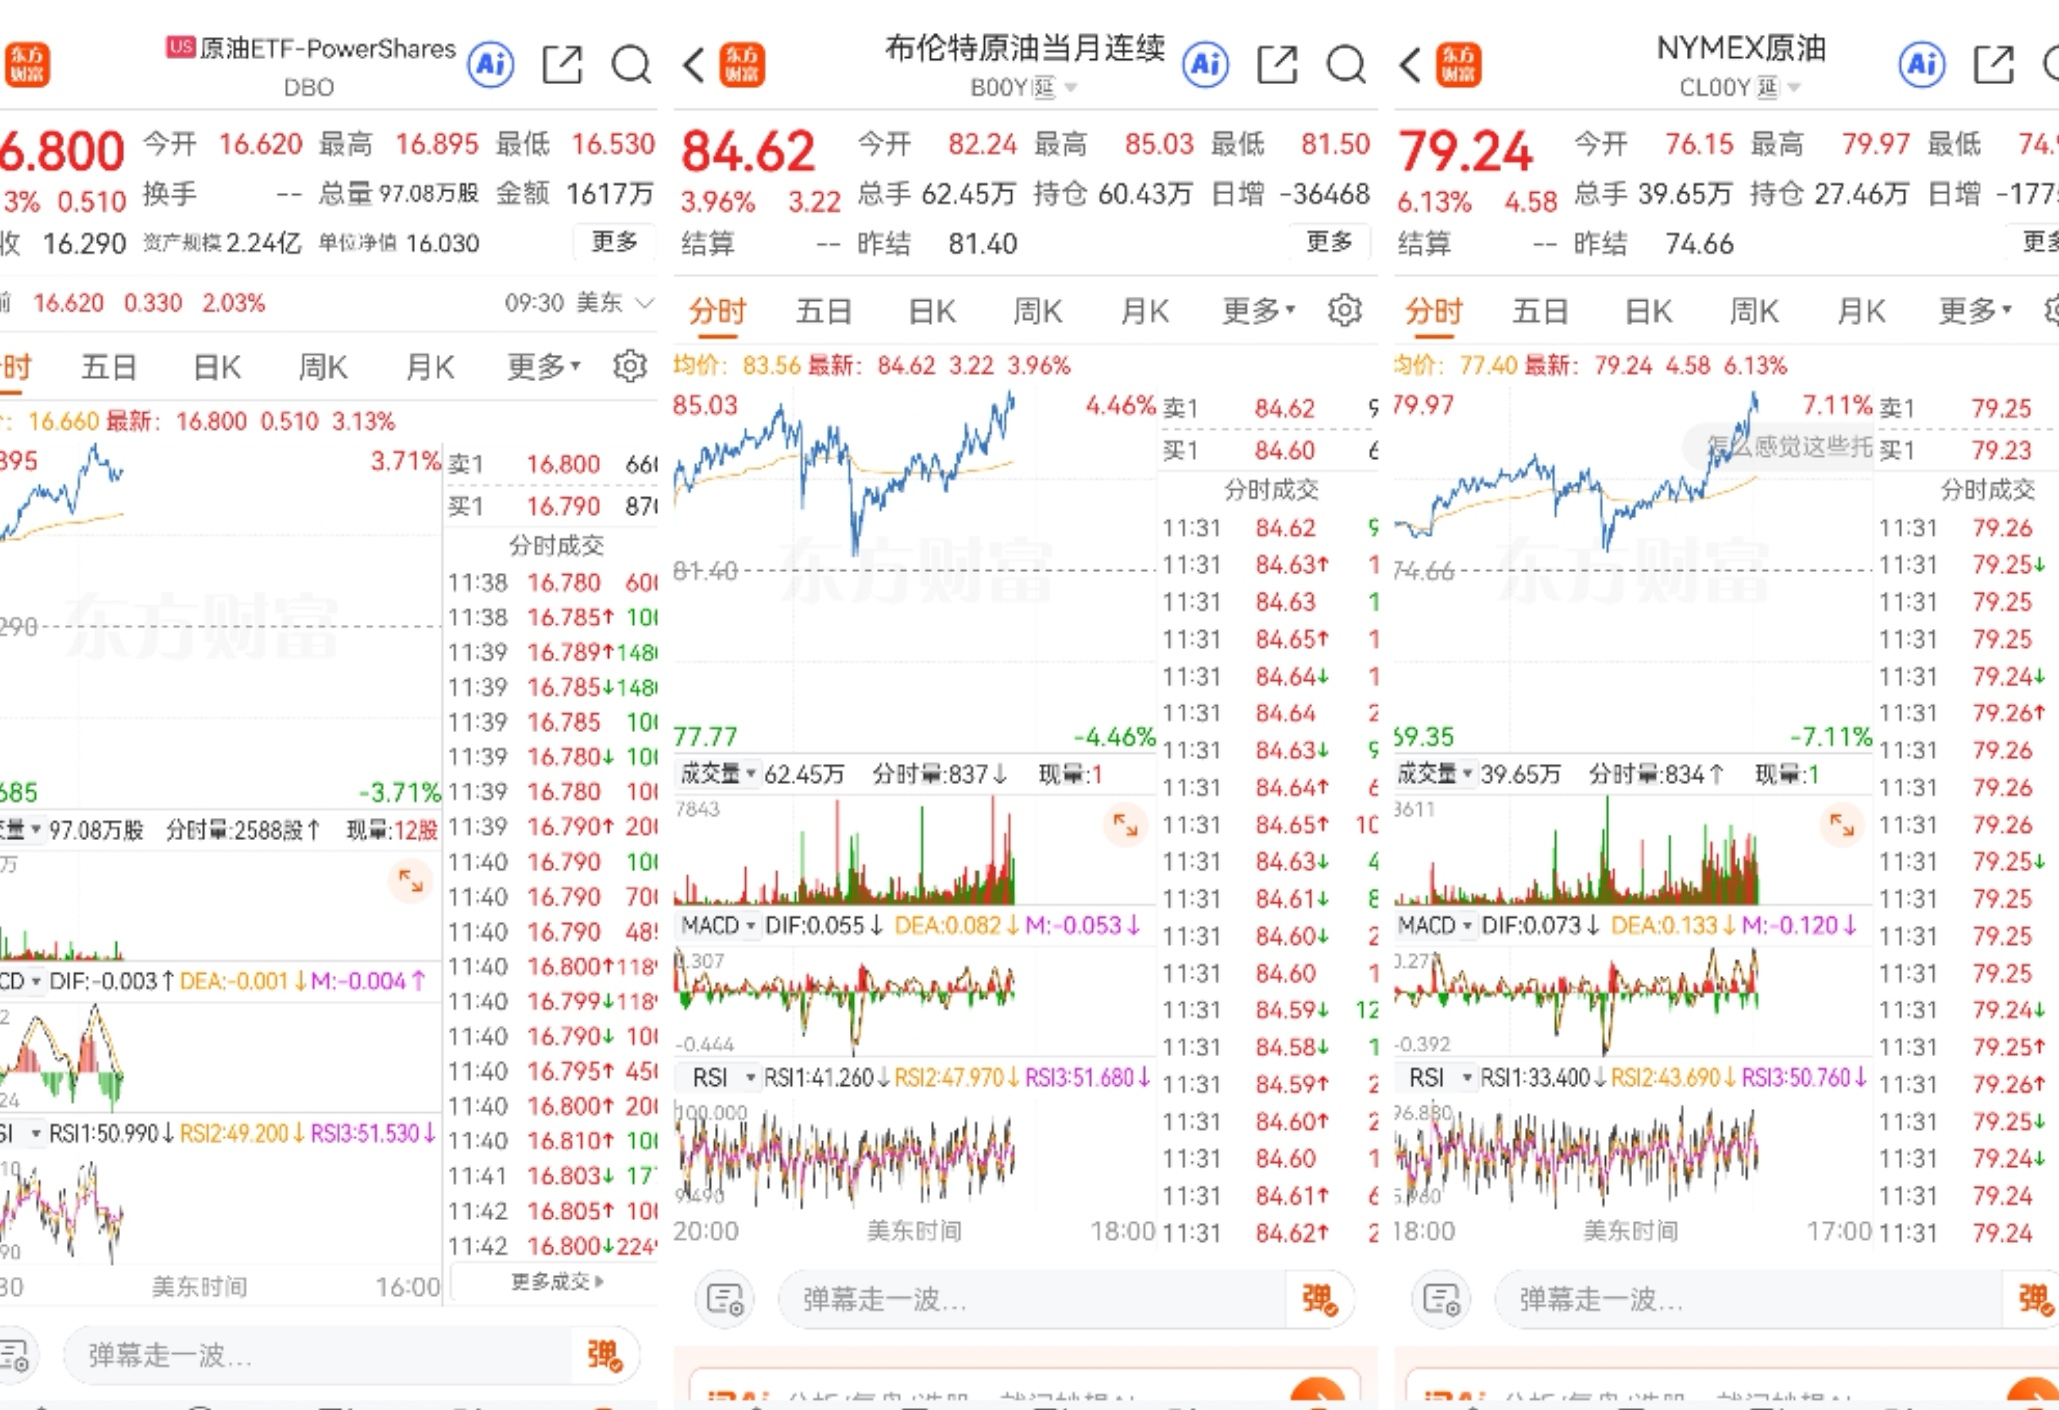Click the share icon on the DBO panel

pos(562,65)
